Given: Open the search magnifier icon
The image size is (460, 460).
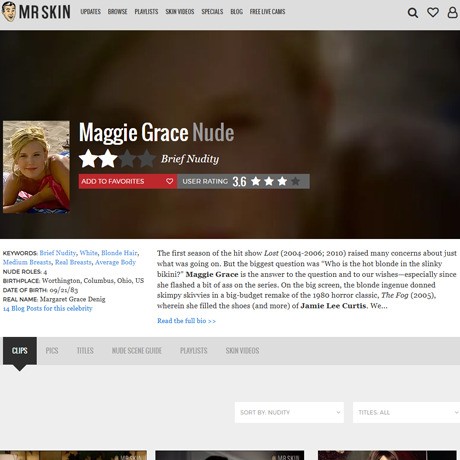Looking at the screenshot, I should [x=413, y=13].
